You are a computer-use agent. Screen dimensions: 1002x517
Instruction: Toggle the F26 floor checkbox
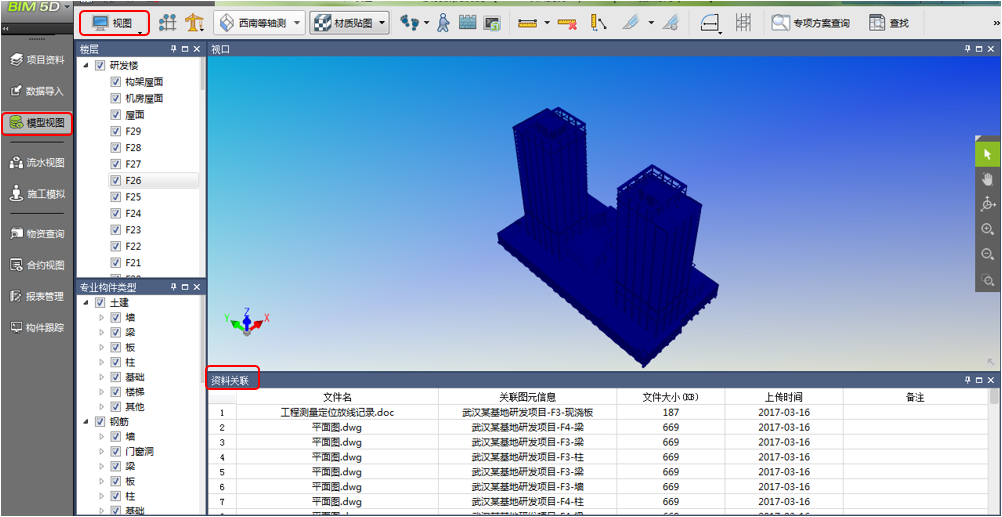coord(116,180)
